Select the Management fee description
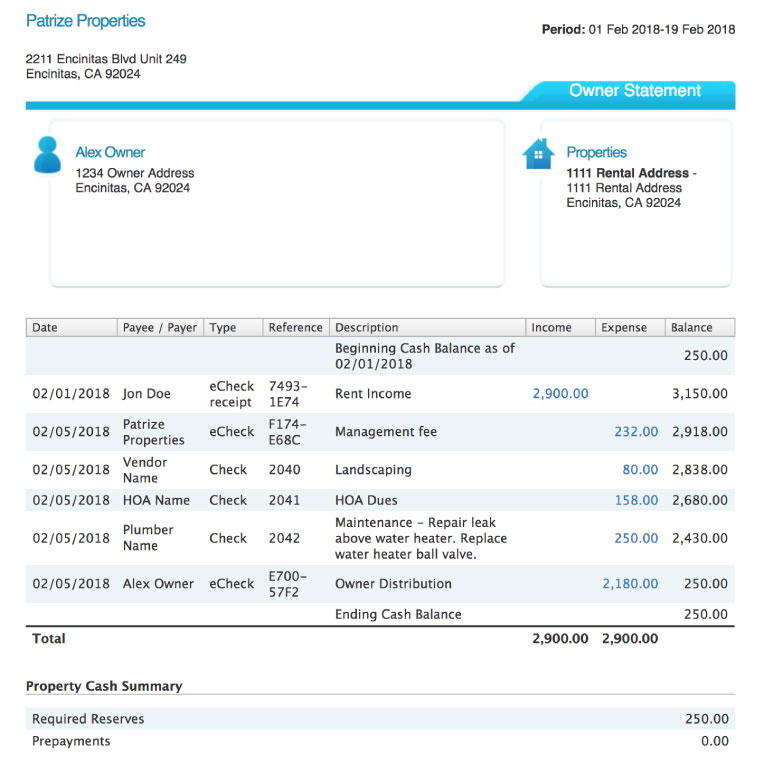The width and height of the screenshot is (761, 775). (x=386, y=432)
